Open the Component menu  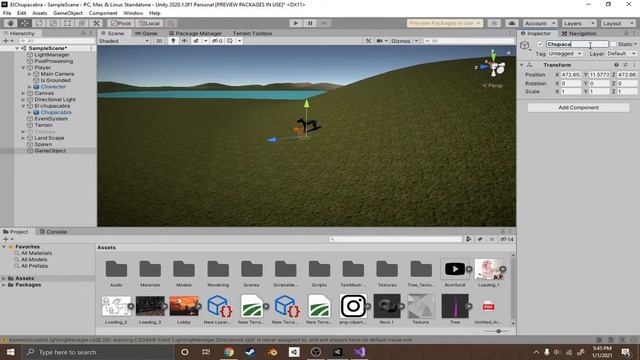coord(103,13)
